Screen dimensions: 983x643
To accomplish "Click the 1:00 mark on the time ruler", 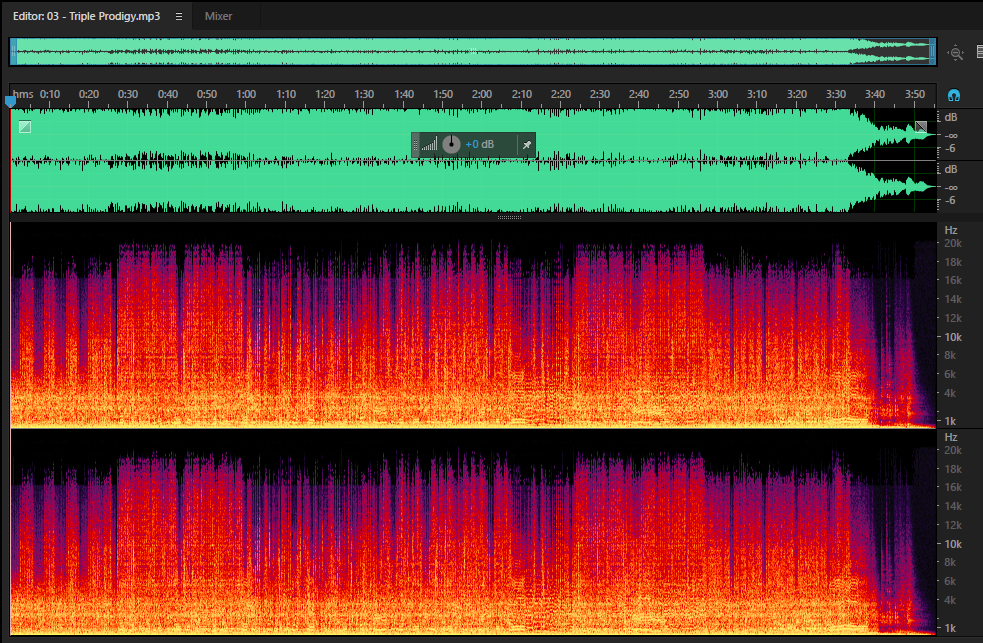I will [x=246, y=94].
